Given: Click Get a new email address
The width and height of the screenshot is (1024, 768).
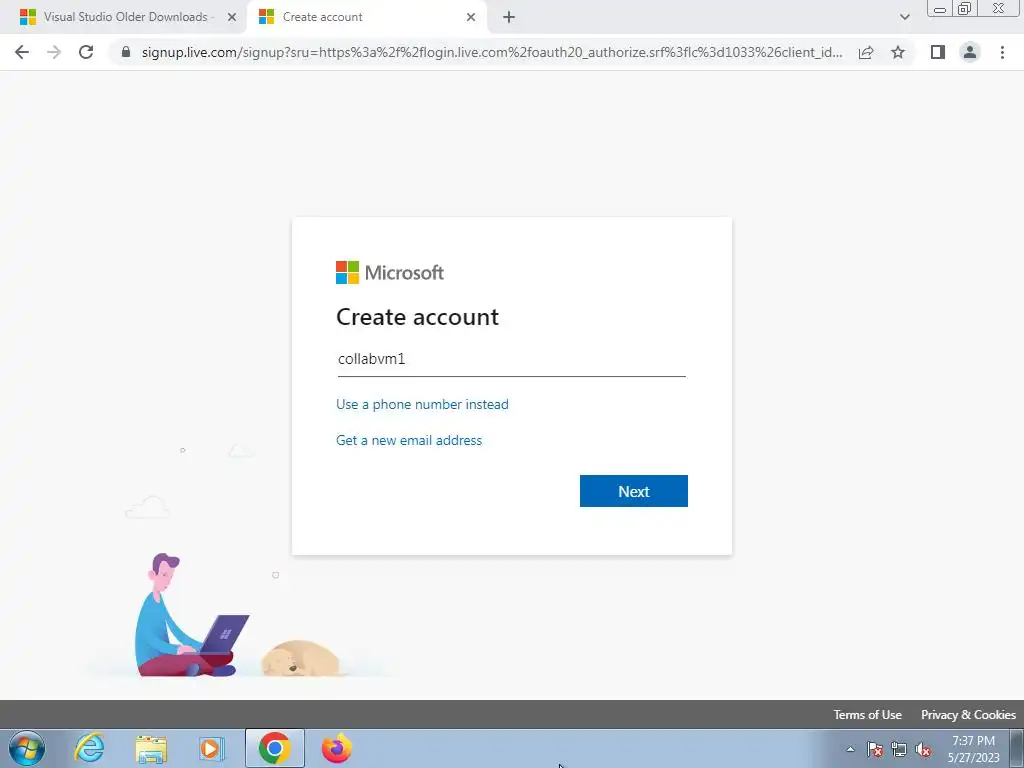Looking at the screenshot, I should pyautogui.click(x=409, y=440).
